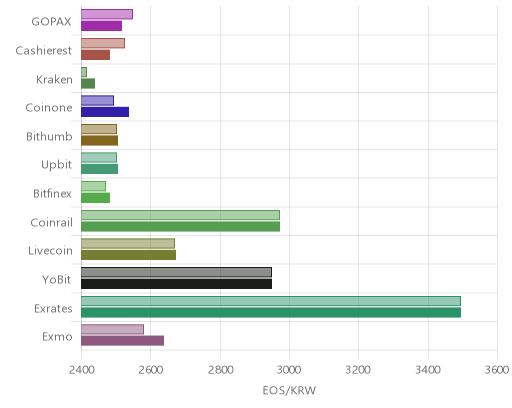Click the olive Livecoin lower bar
512x408 pixels.
128,255
